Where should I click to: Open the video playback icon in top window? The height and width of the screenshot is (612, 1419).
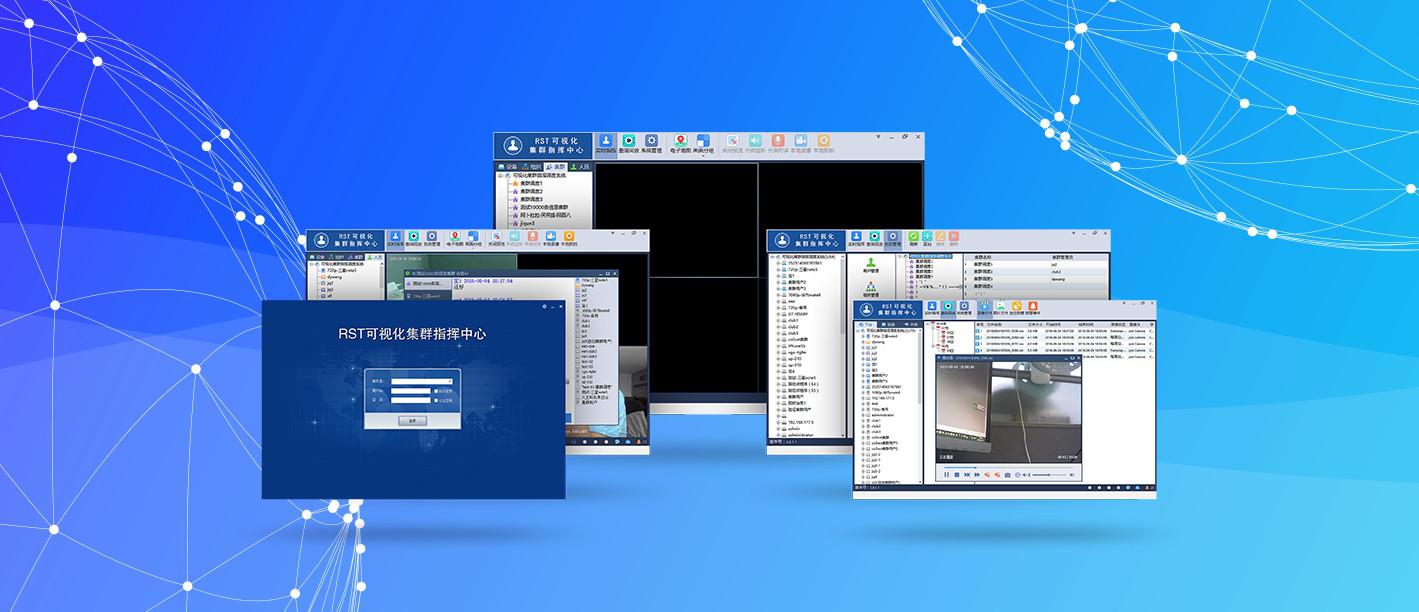[x=629, y=143]
